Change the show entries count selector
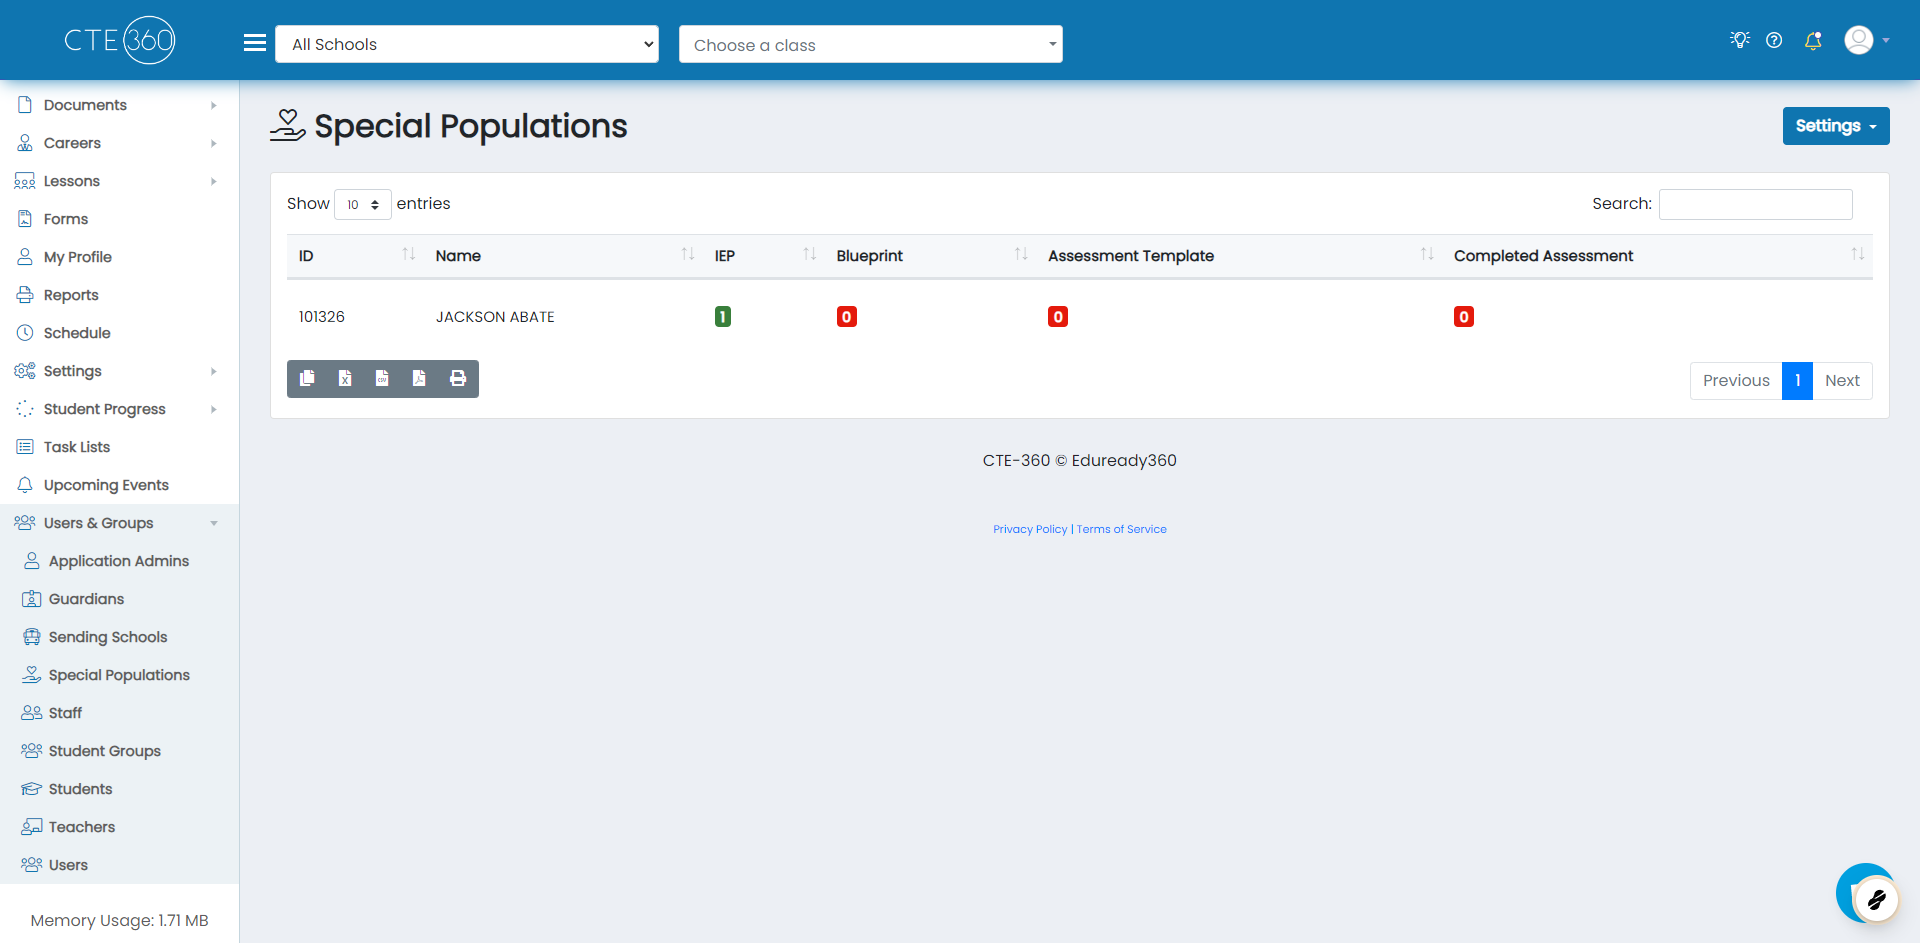1920x943 pixels. click(x=363, y=204)
